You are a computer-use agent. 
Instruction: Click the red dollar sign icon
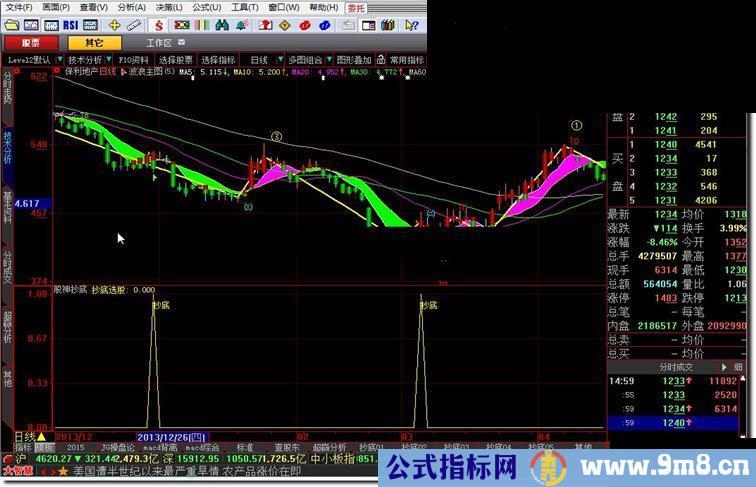point(158,24)
